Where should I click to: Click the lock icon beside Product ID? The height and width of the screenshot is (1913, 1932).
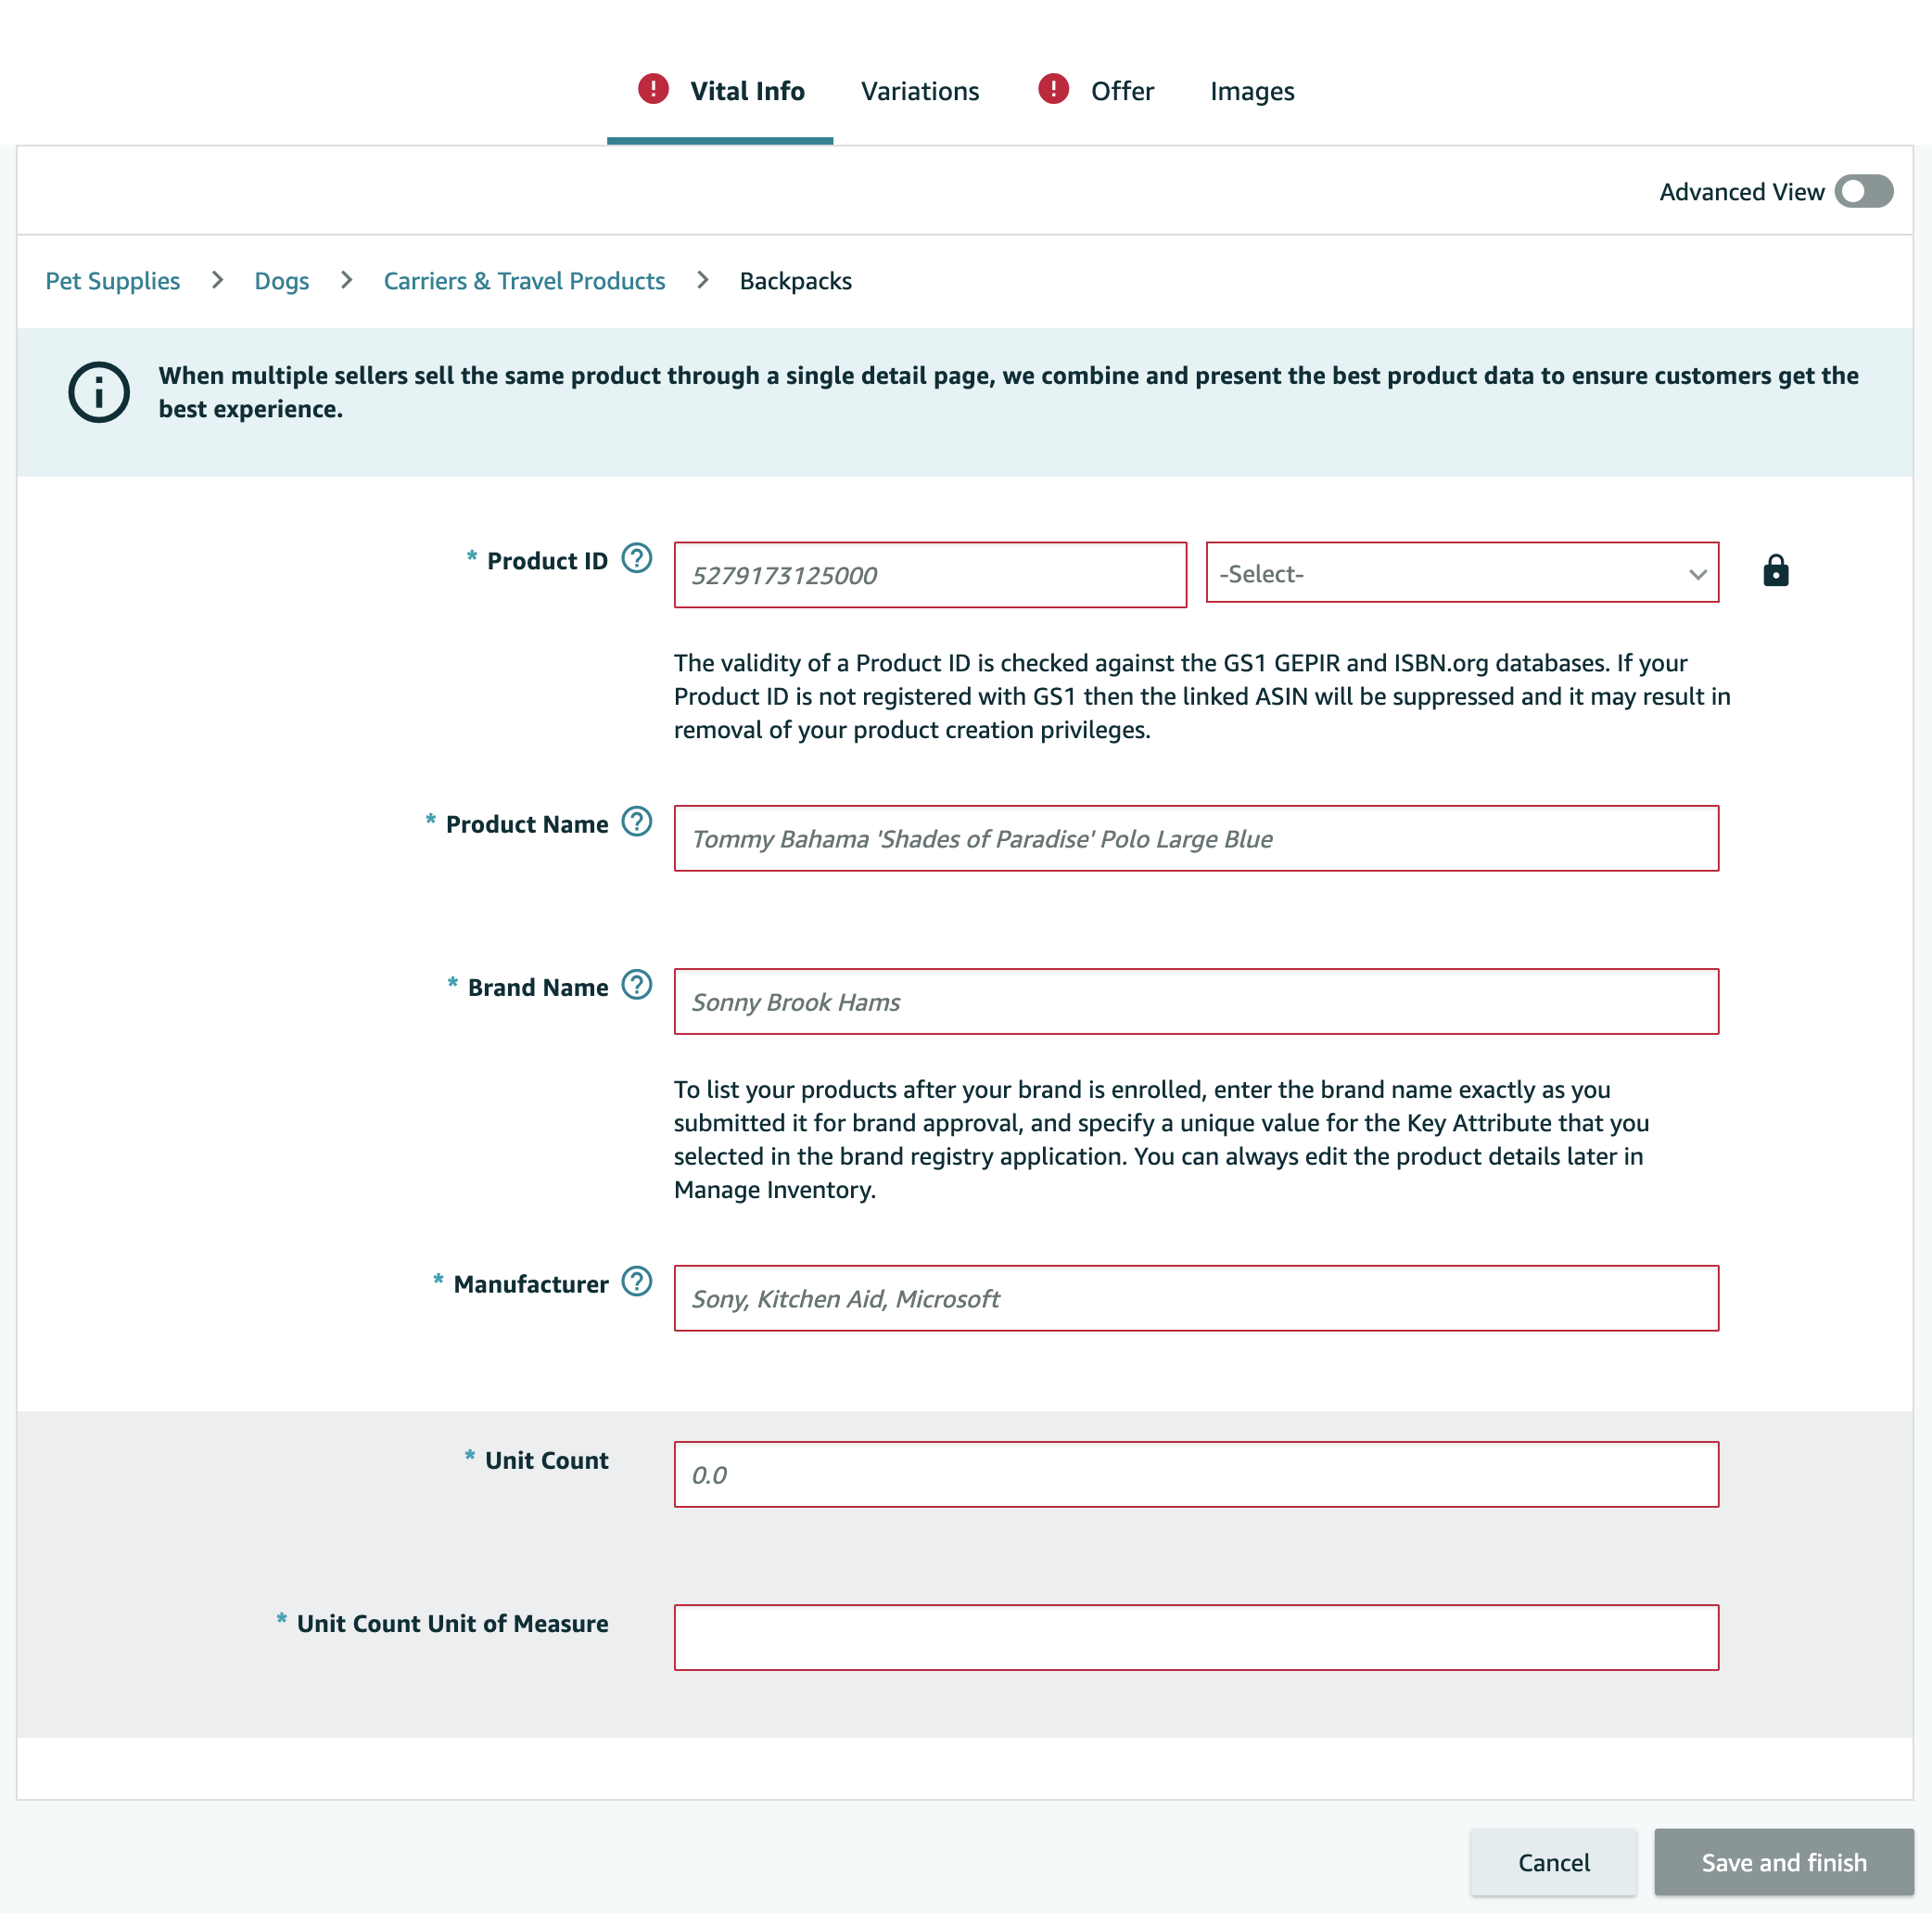[1775, 571]
